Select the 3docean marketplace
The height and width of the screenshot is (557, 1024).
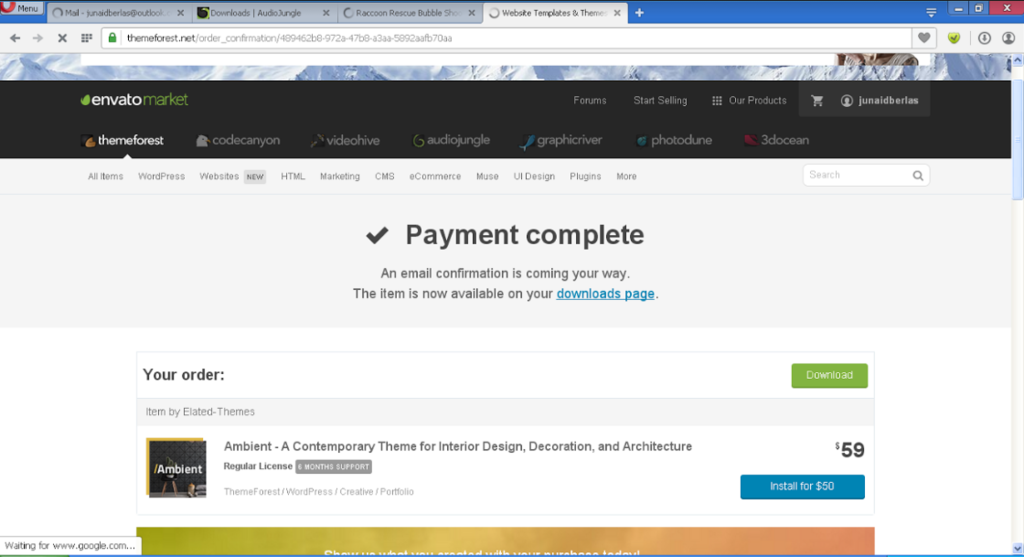coord(776,140)
